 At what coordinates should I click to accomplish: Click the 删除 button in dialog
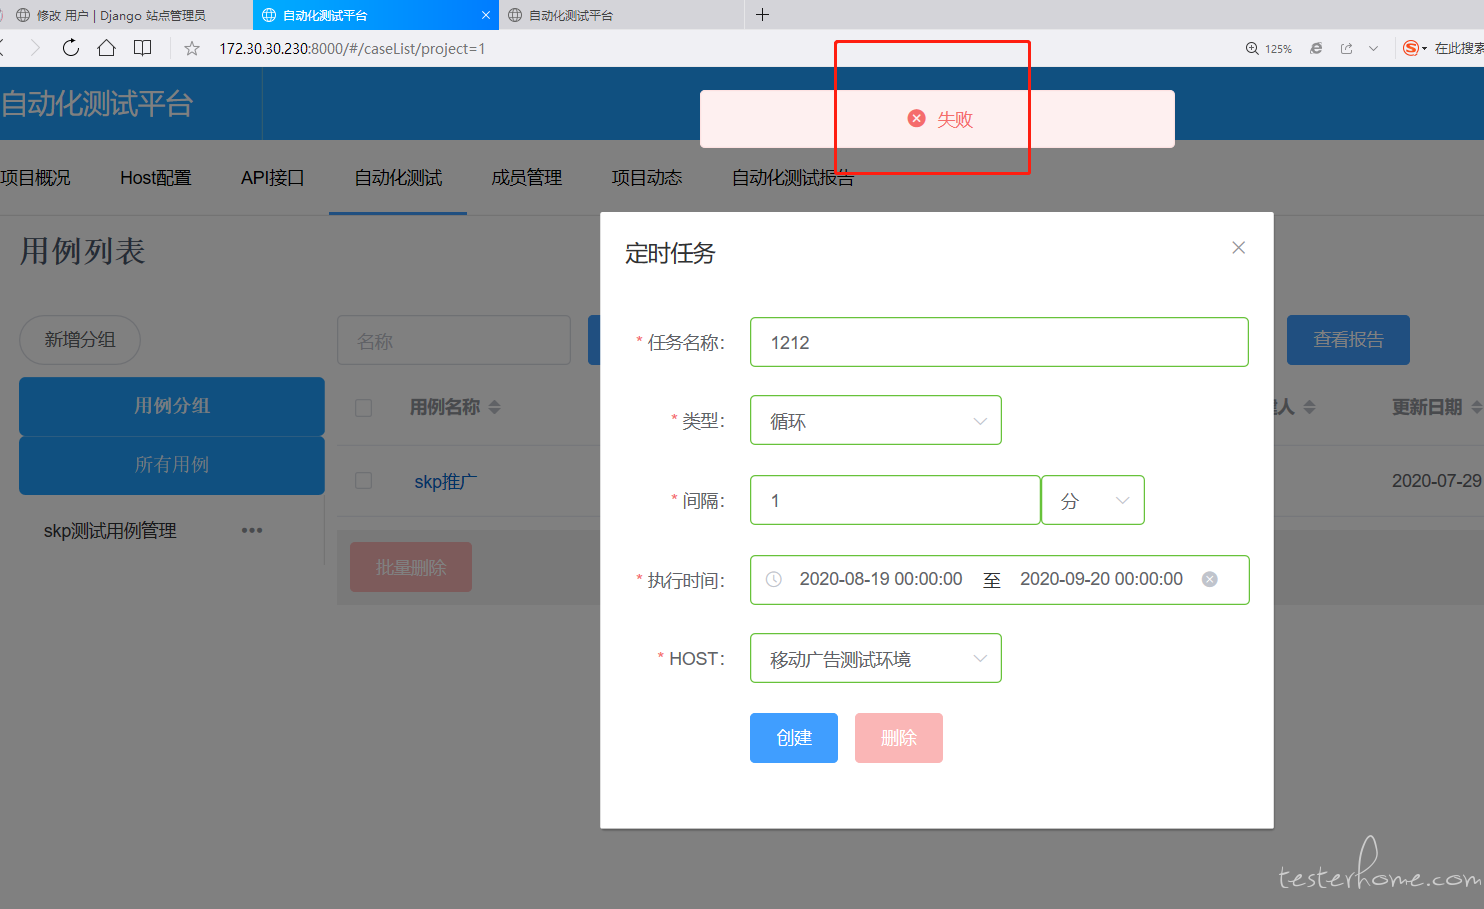tap(899, 738)
